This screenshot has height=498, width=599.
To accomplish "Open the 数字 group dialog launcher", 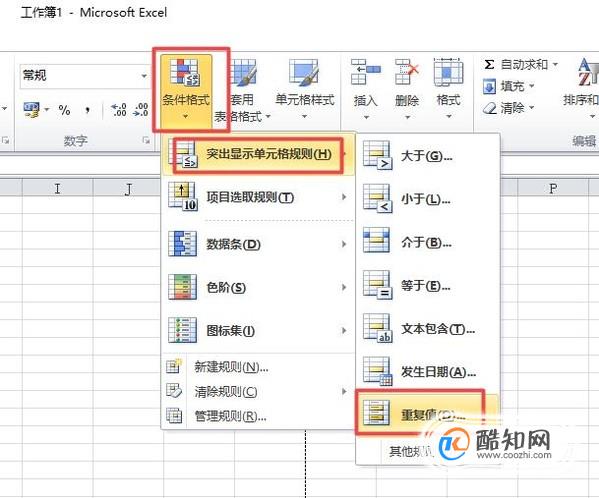I will [x=146, y=141].
